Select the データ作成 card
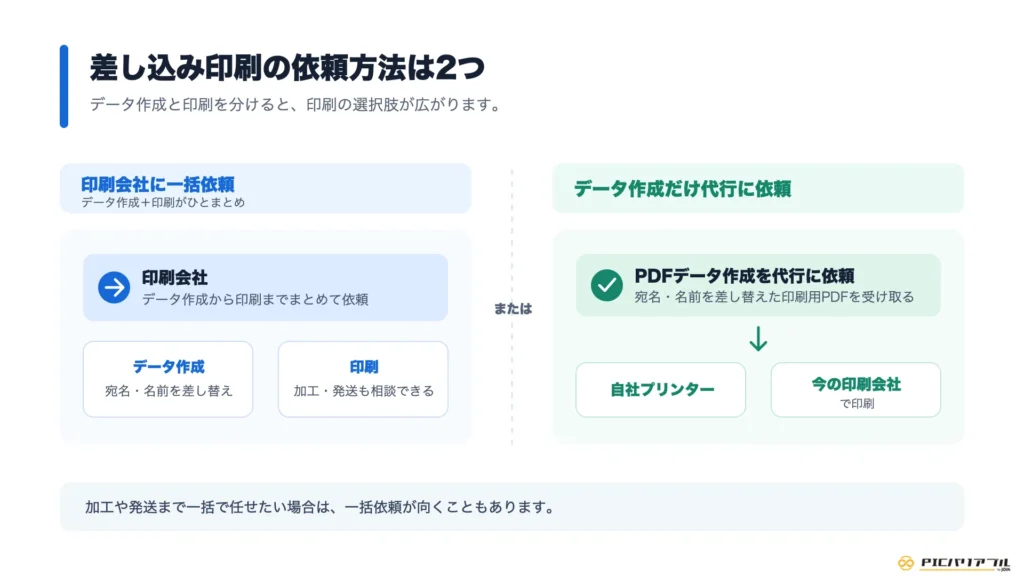This screenshot has width=1024, height=576. point(168,379)
